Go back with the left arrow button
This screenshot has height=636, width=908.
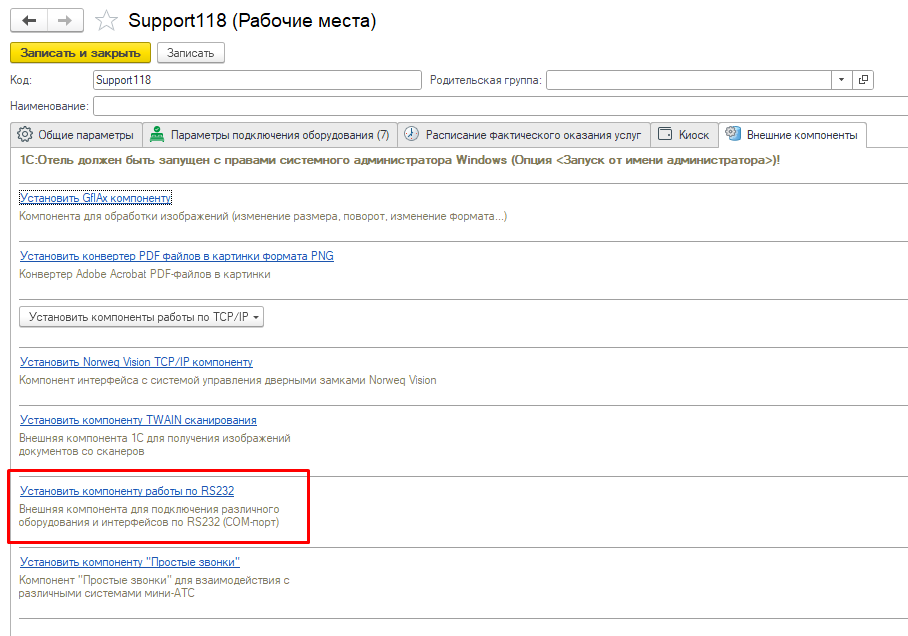pos(29,20)
